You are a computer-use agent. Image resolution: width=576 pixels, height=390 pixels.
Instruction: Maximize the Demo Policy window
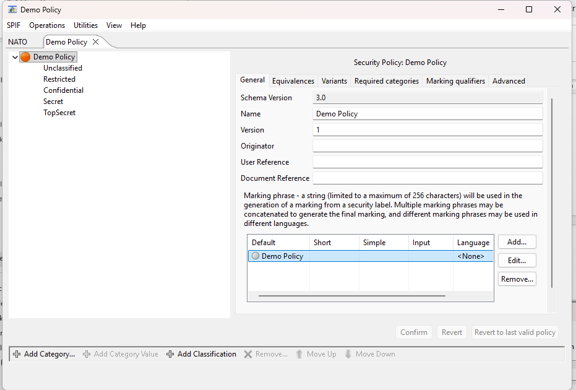pyautogui.click(x=529, y=10)
